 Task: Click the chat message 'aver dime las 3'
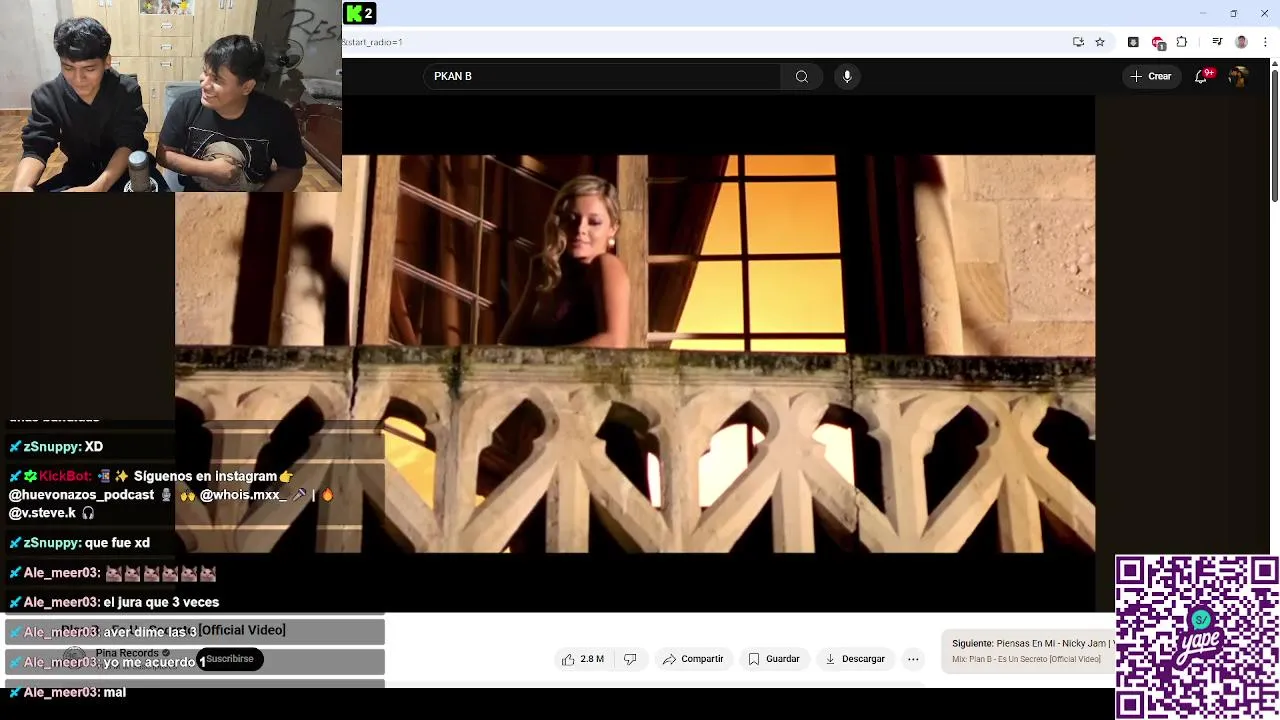pos(150,632)
